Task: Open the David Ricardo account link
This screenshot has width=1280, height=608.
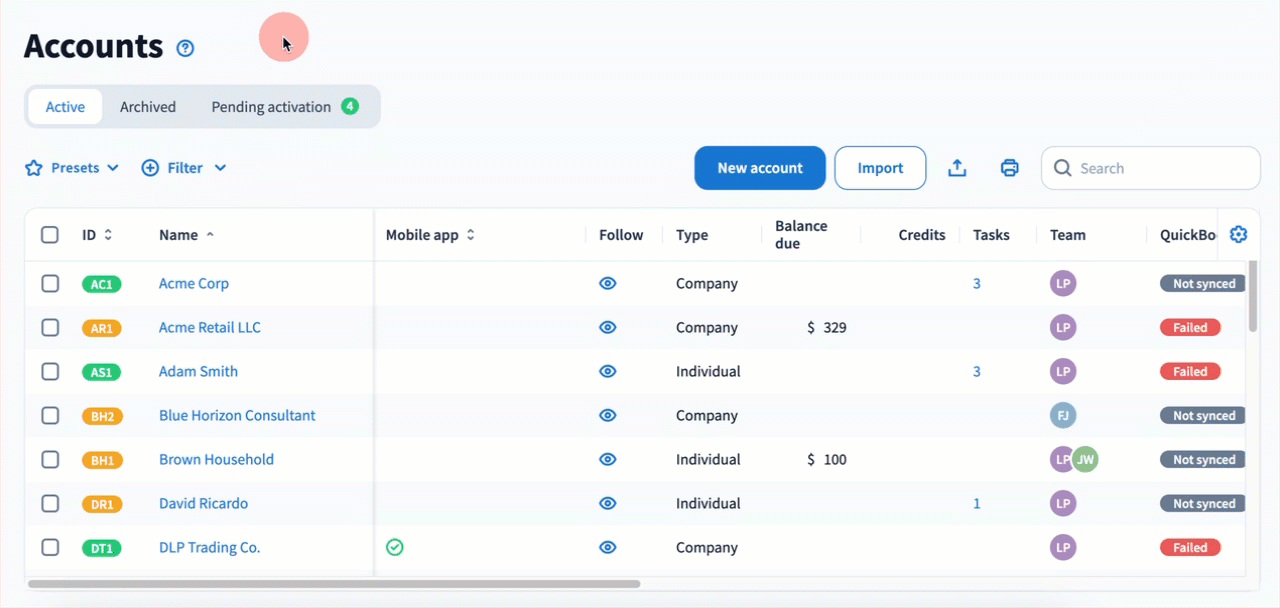Action: tap(203, 503)
